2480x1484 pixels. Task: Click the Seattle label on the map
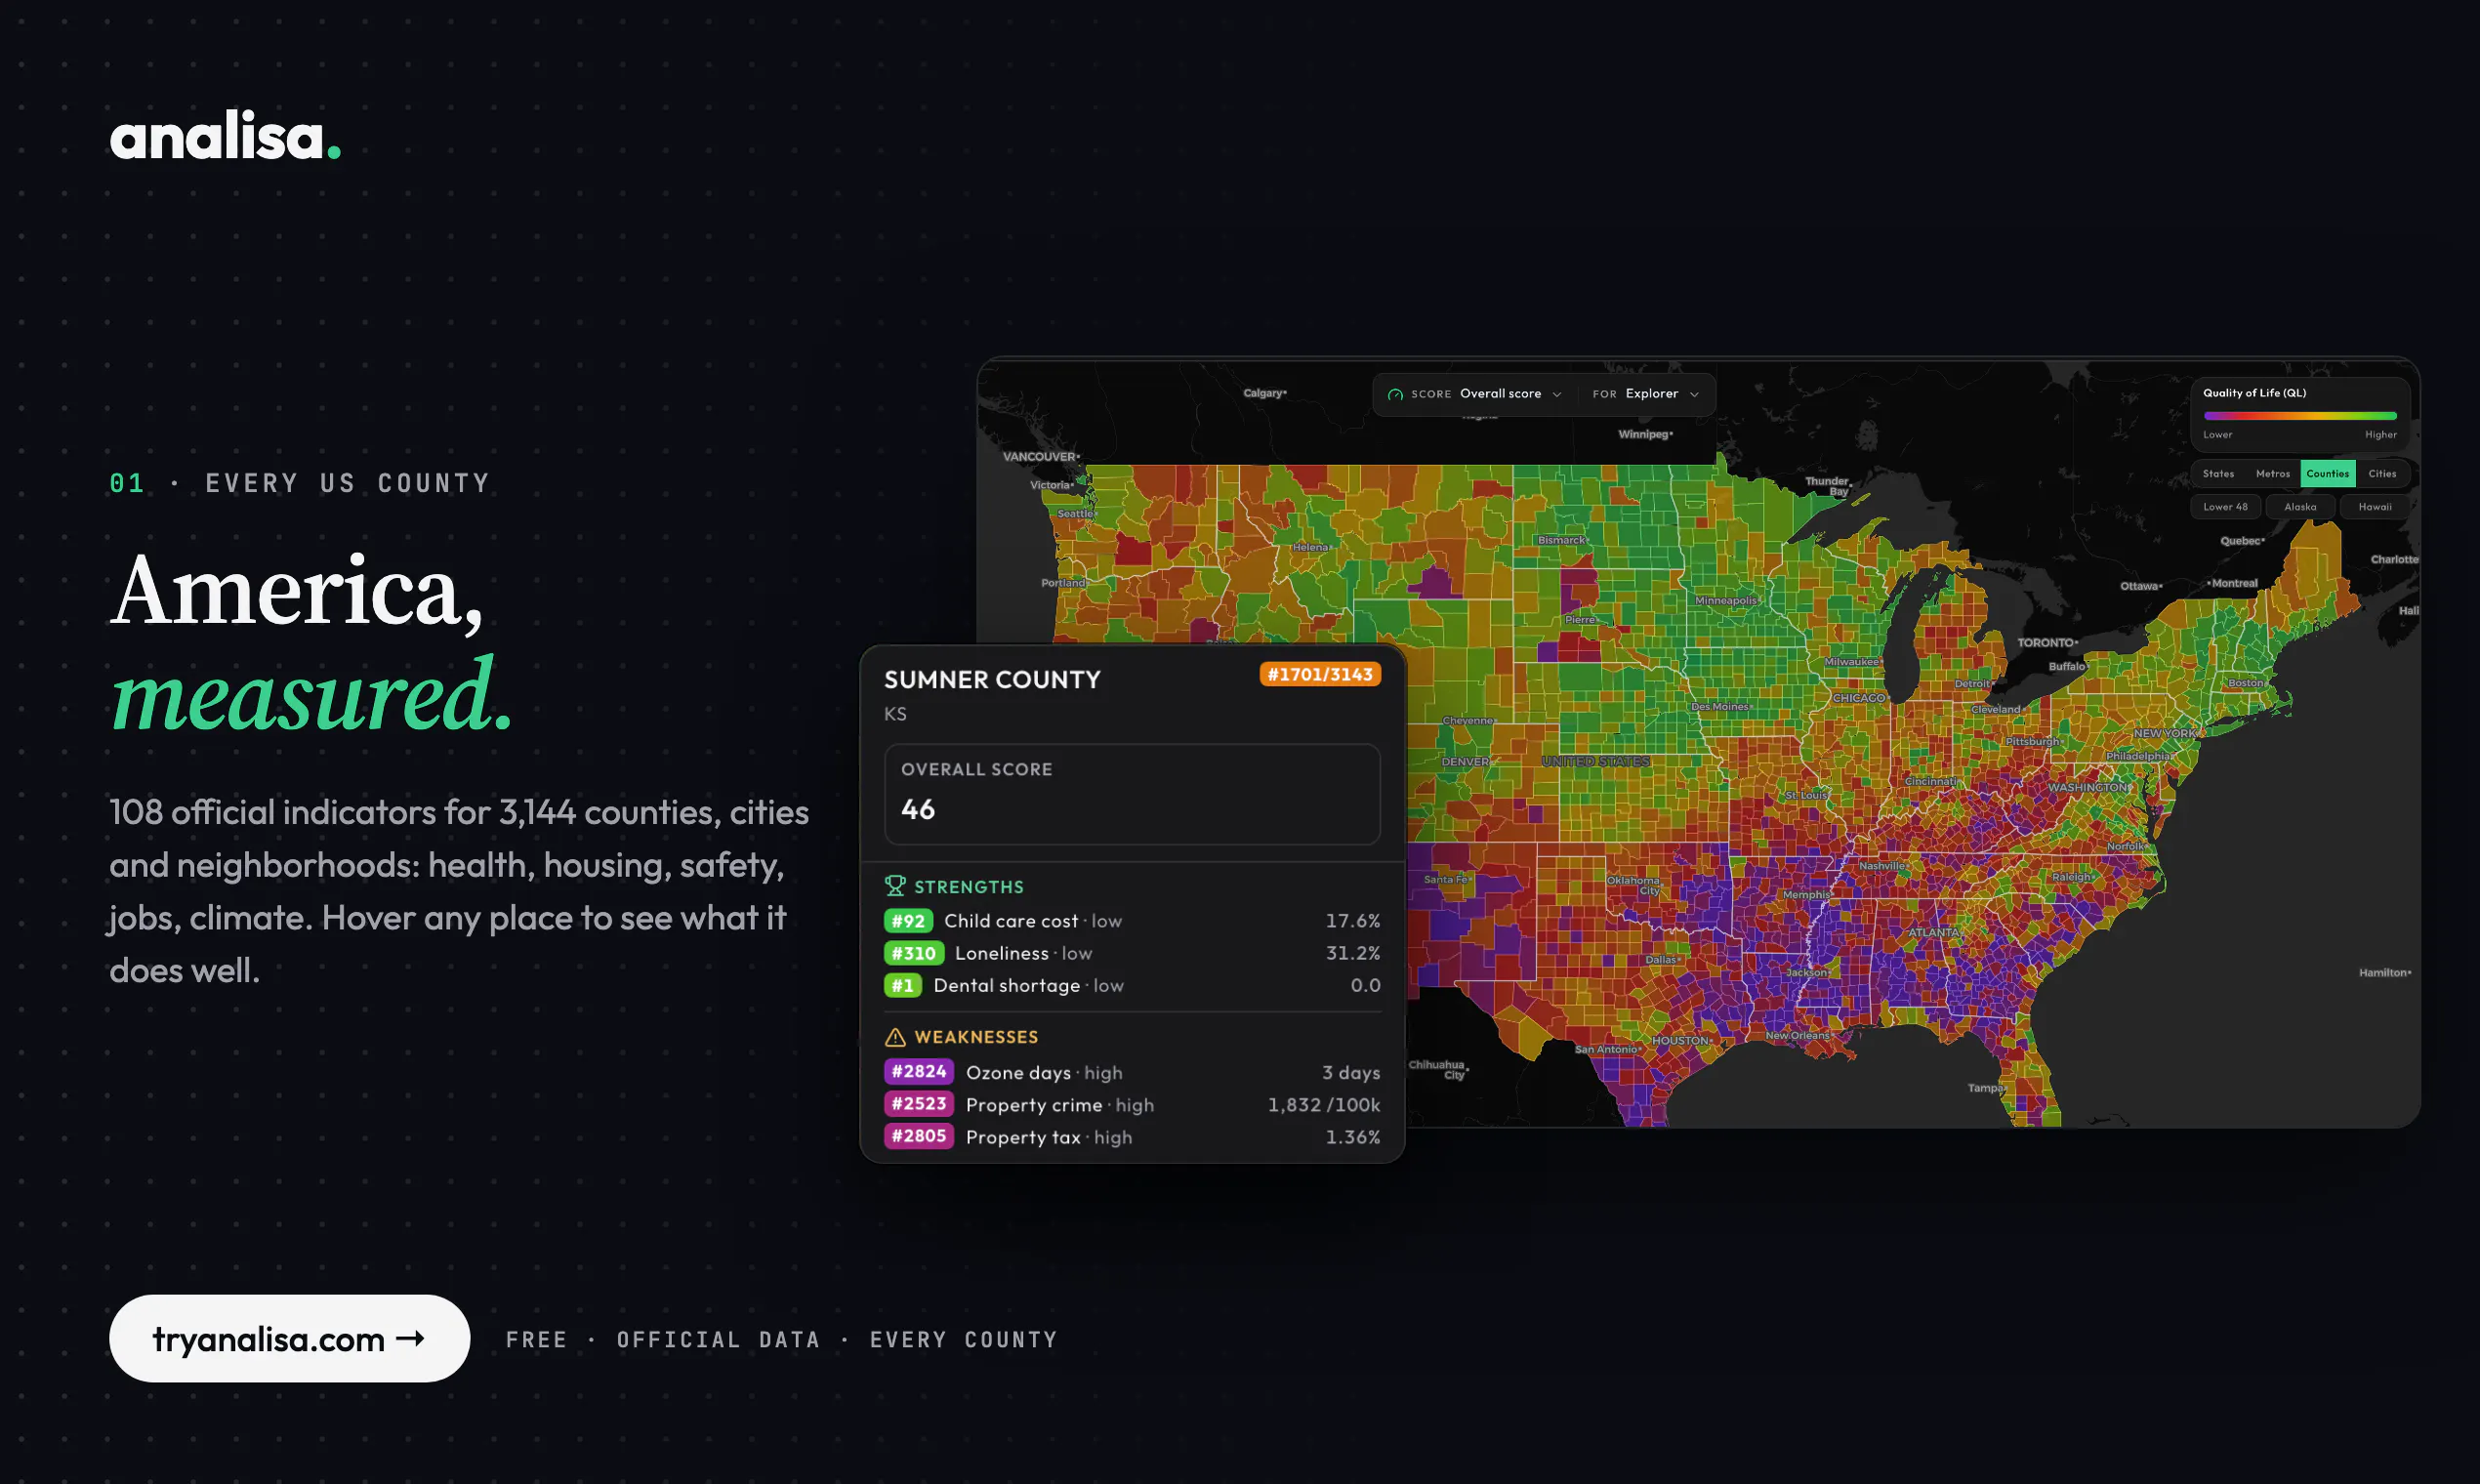click(1076, 514)
